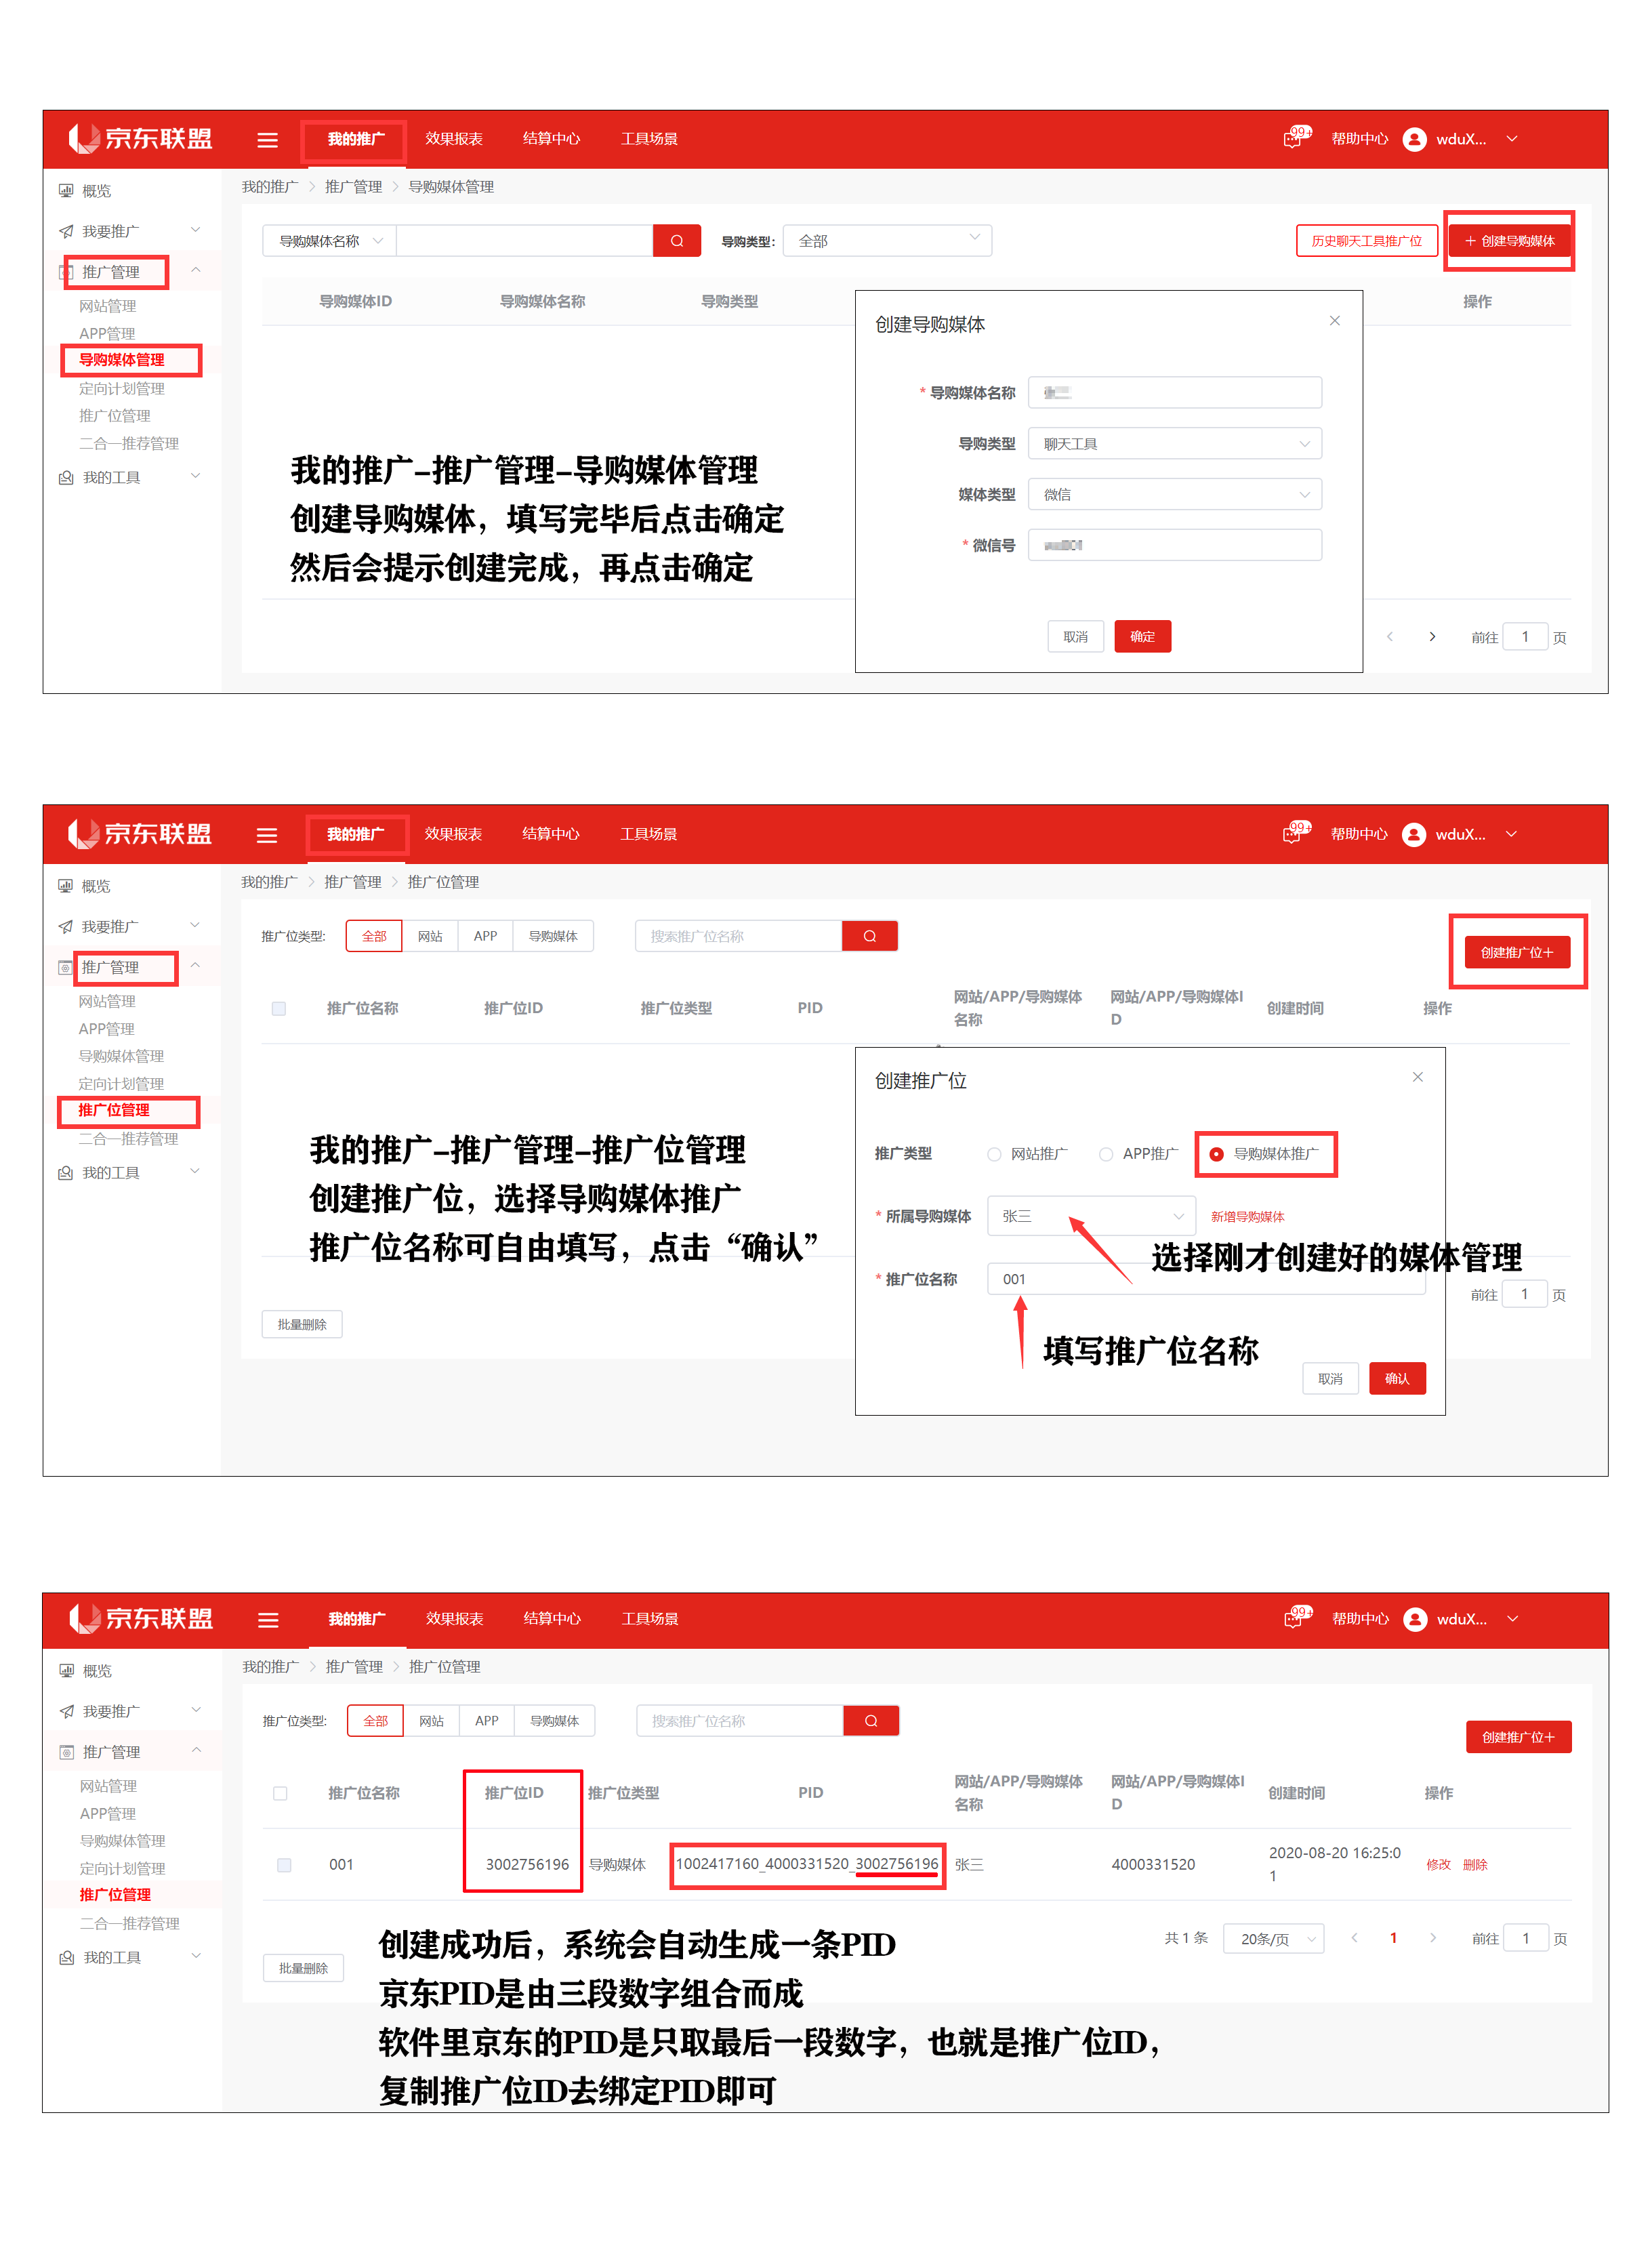Open 所属导购媒体 张三 dropdown
Image resolution: width=1652 pixels, height=2256 pixels.
coord(1091,1216)
